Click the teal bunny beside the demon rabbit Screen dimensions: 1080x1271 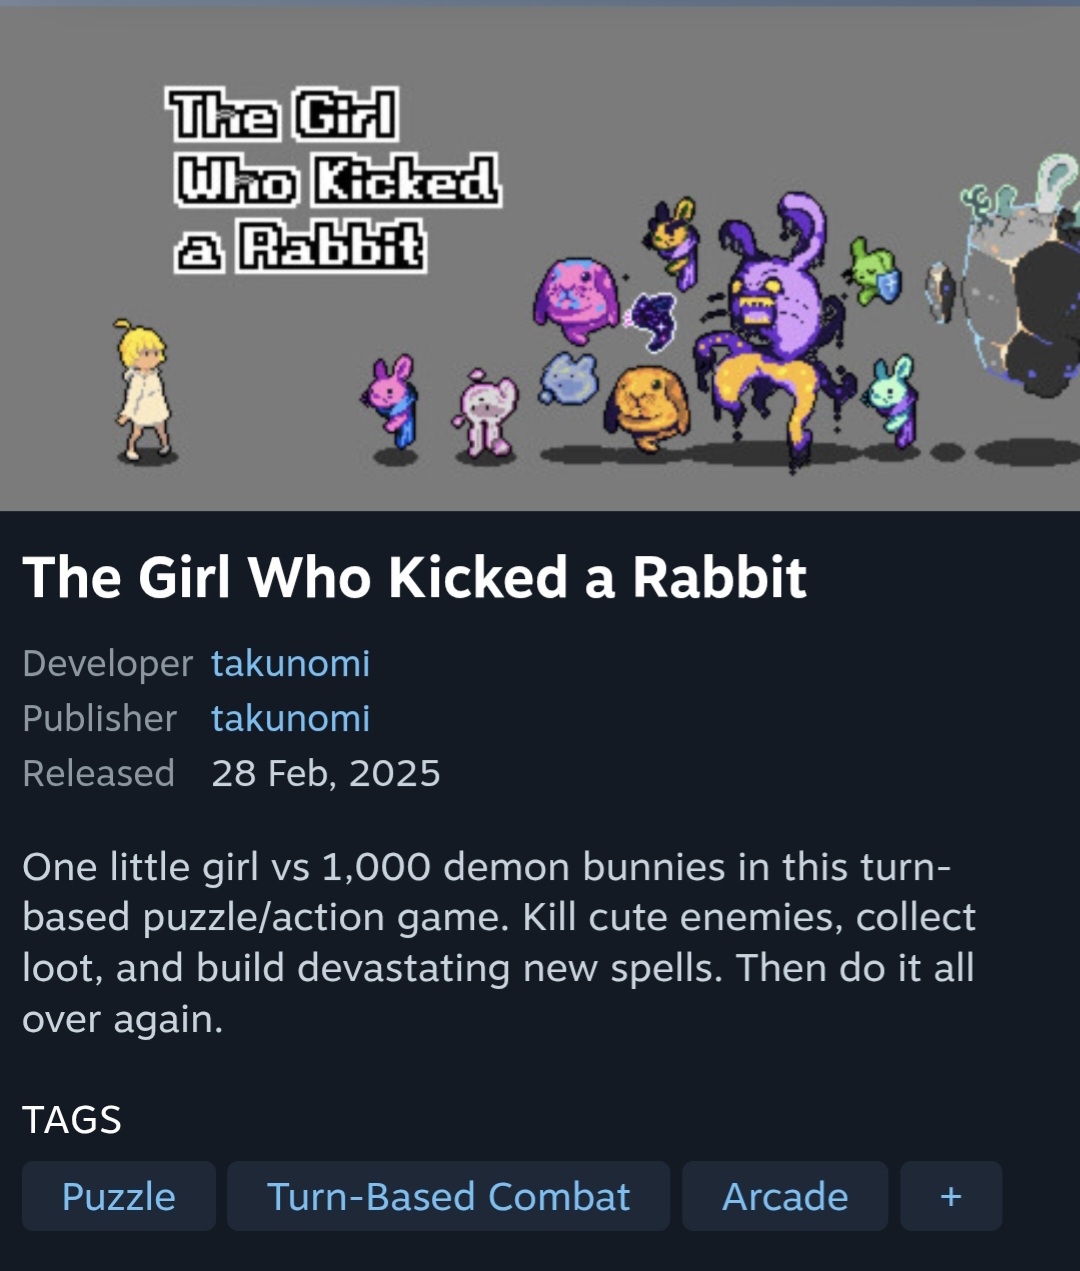pyautogui.click(x=893, y=400)
